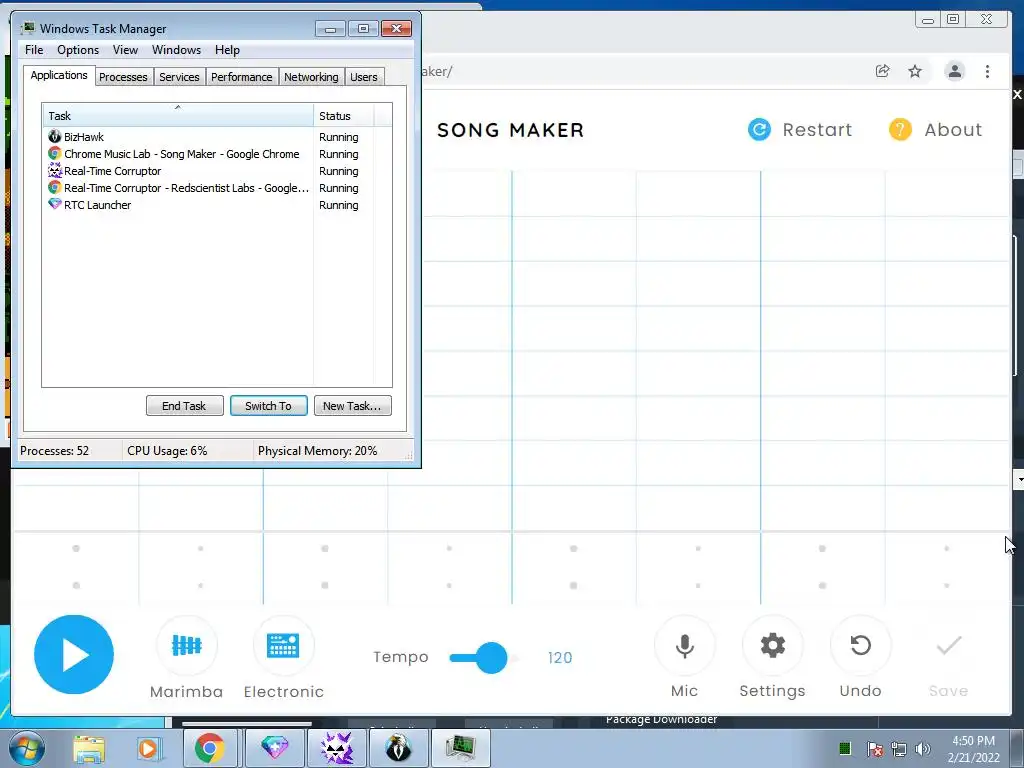Image resolution: width=1024 pixels, height=768 pixels.
Task: Open Windows Media Player taskbar icon
Action: 148,748
